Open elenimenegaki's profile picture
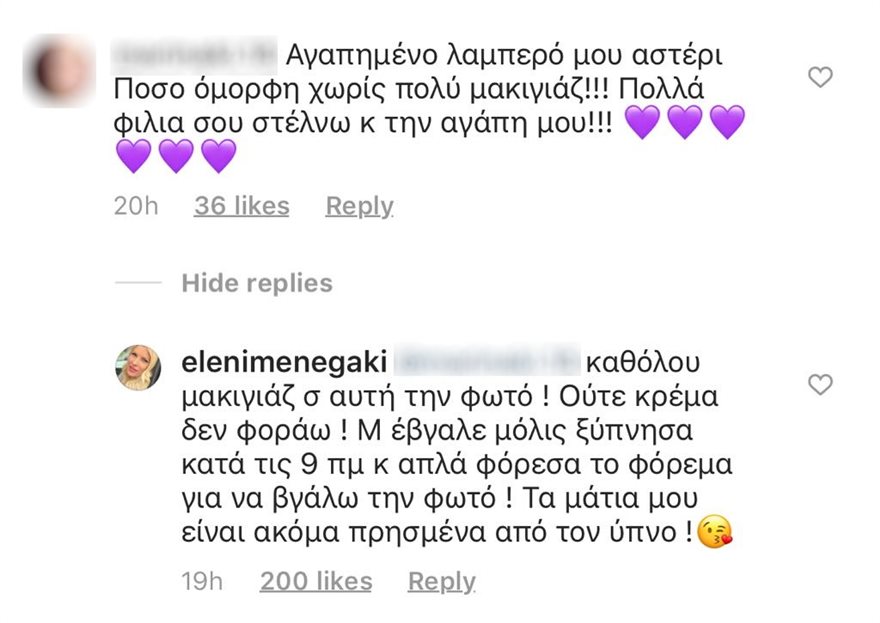The image size is (880, 623). [137, 366]
